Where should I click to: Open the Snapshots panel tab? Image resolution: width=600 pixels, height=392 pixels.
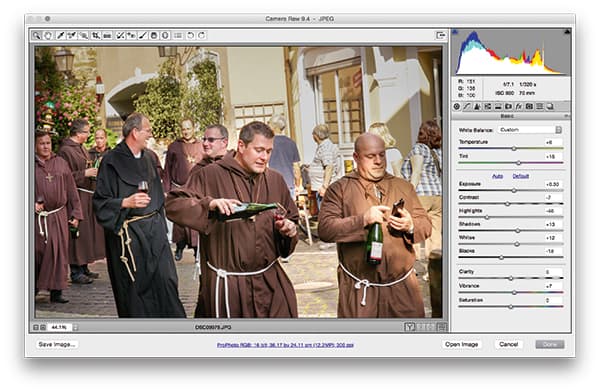coord(549,107)
